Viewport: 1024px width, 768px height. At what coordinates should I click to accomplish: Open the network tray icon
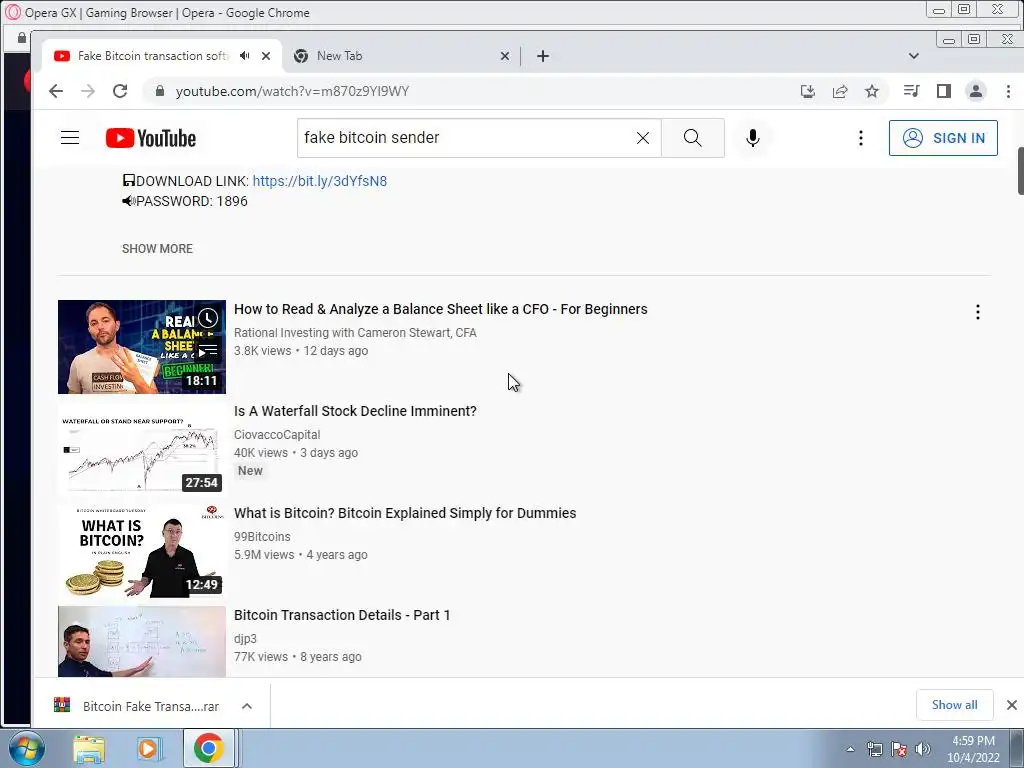874,750
